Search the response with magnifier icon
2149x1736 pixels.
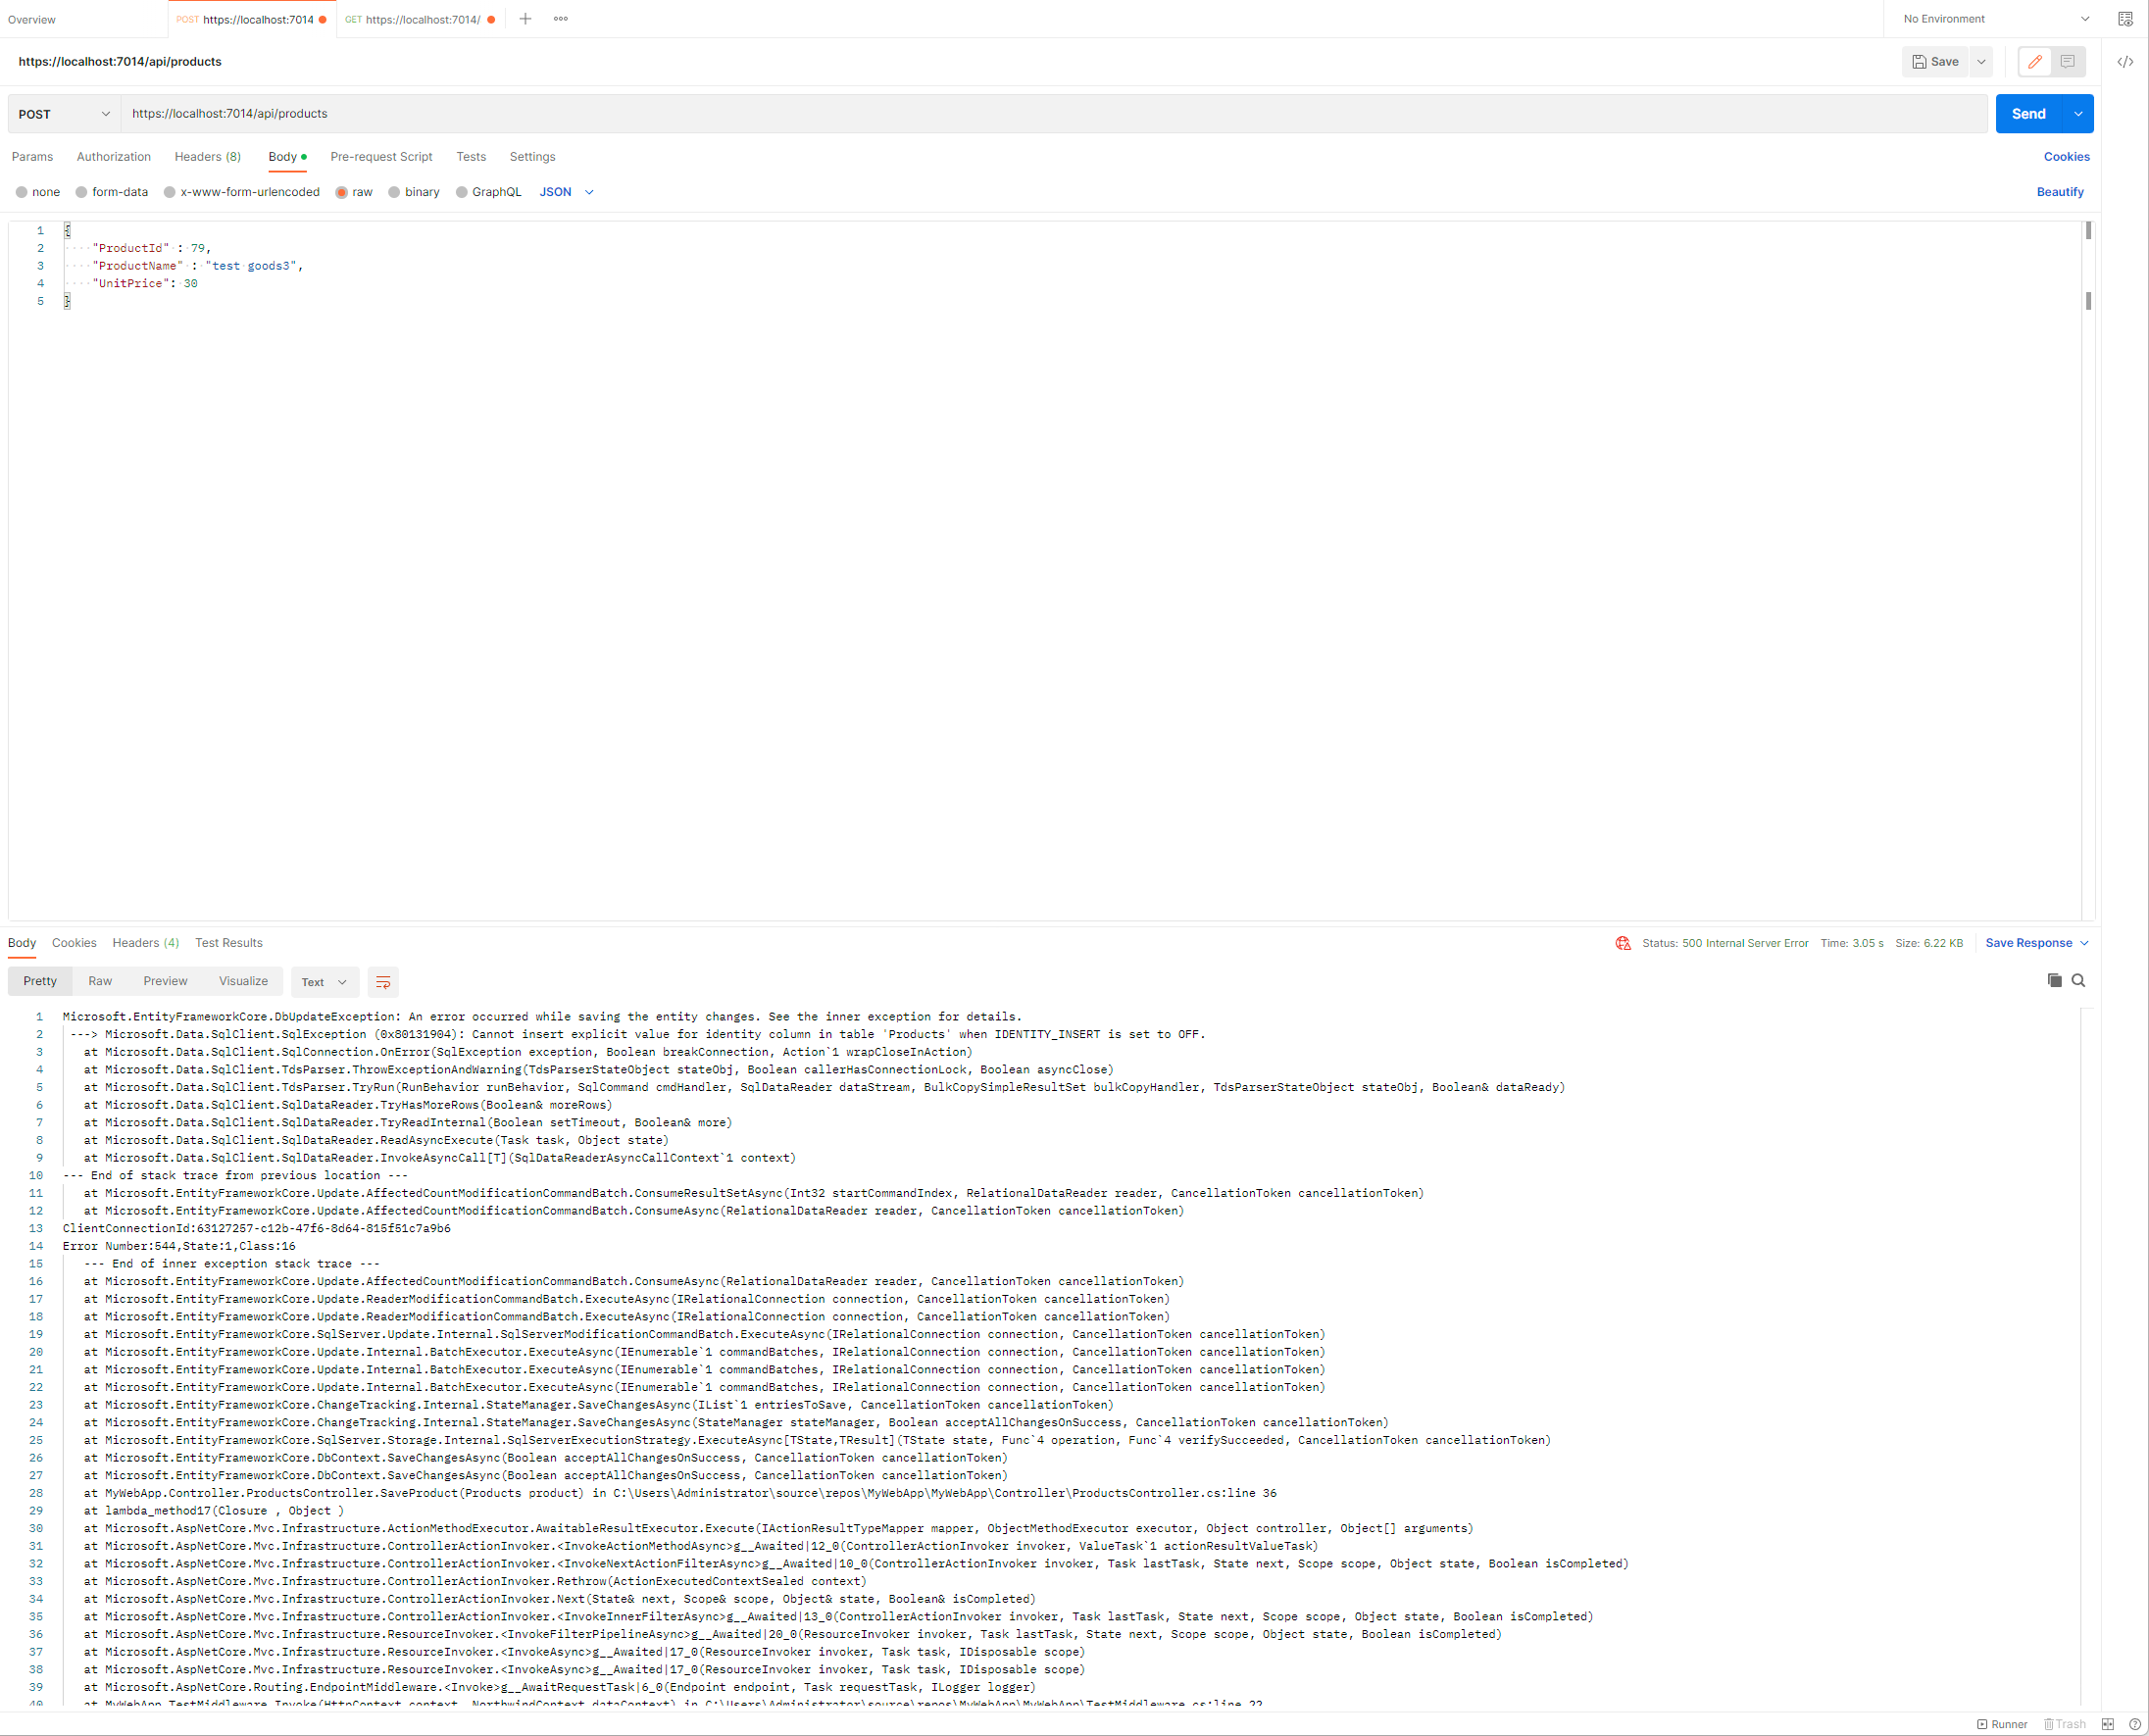[x=2078, y=980]
